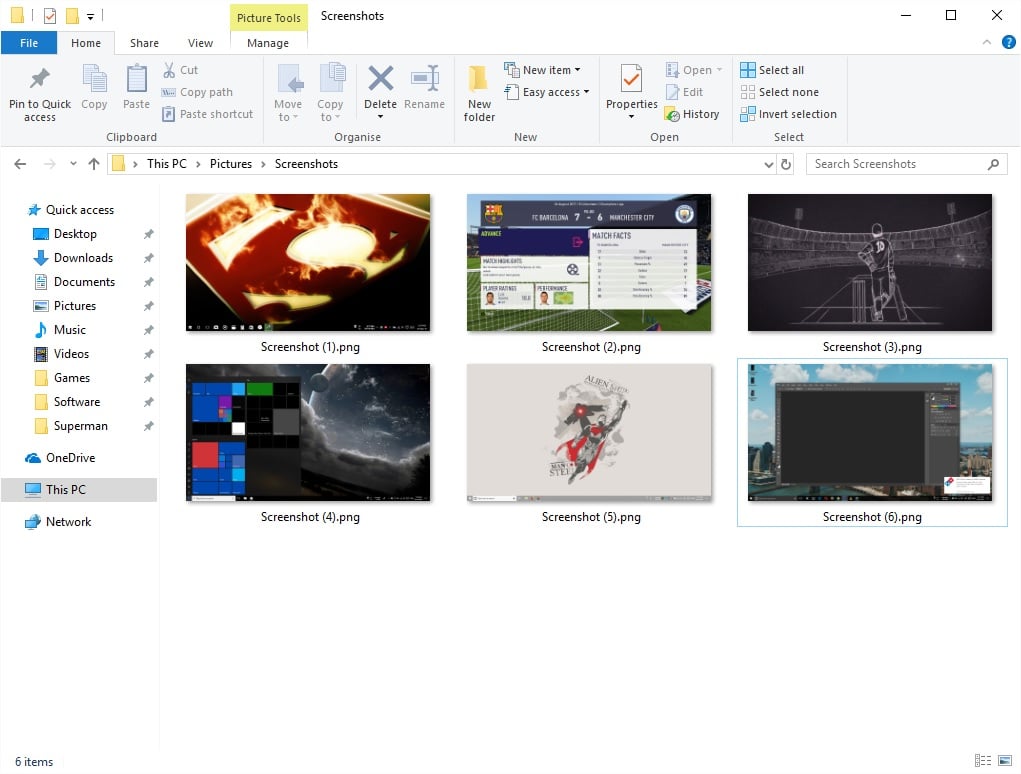Click Invert selection
The width and height of the screenshot is (1021, 774).
[x=789, y=114]
